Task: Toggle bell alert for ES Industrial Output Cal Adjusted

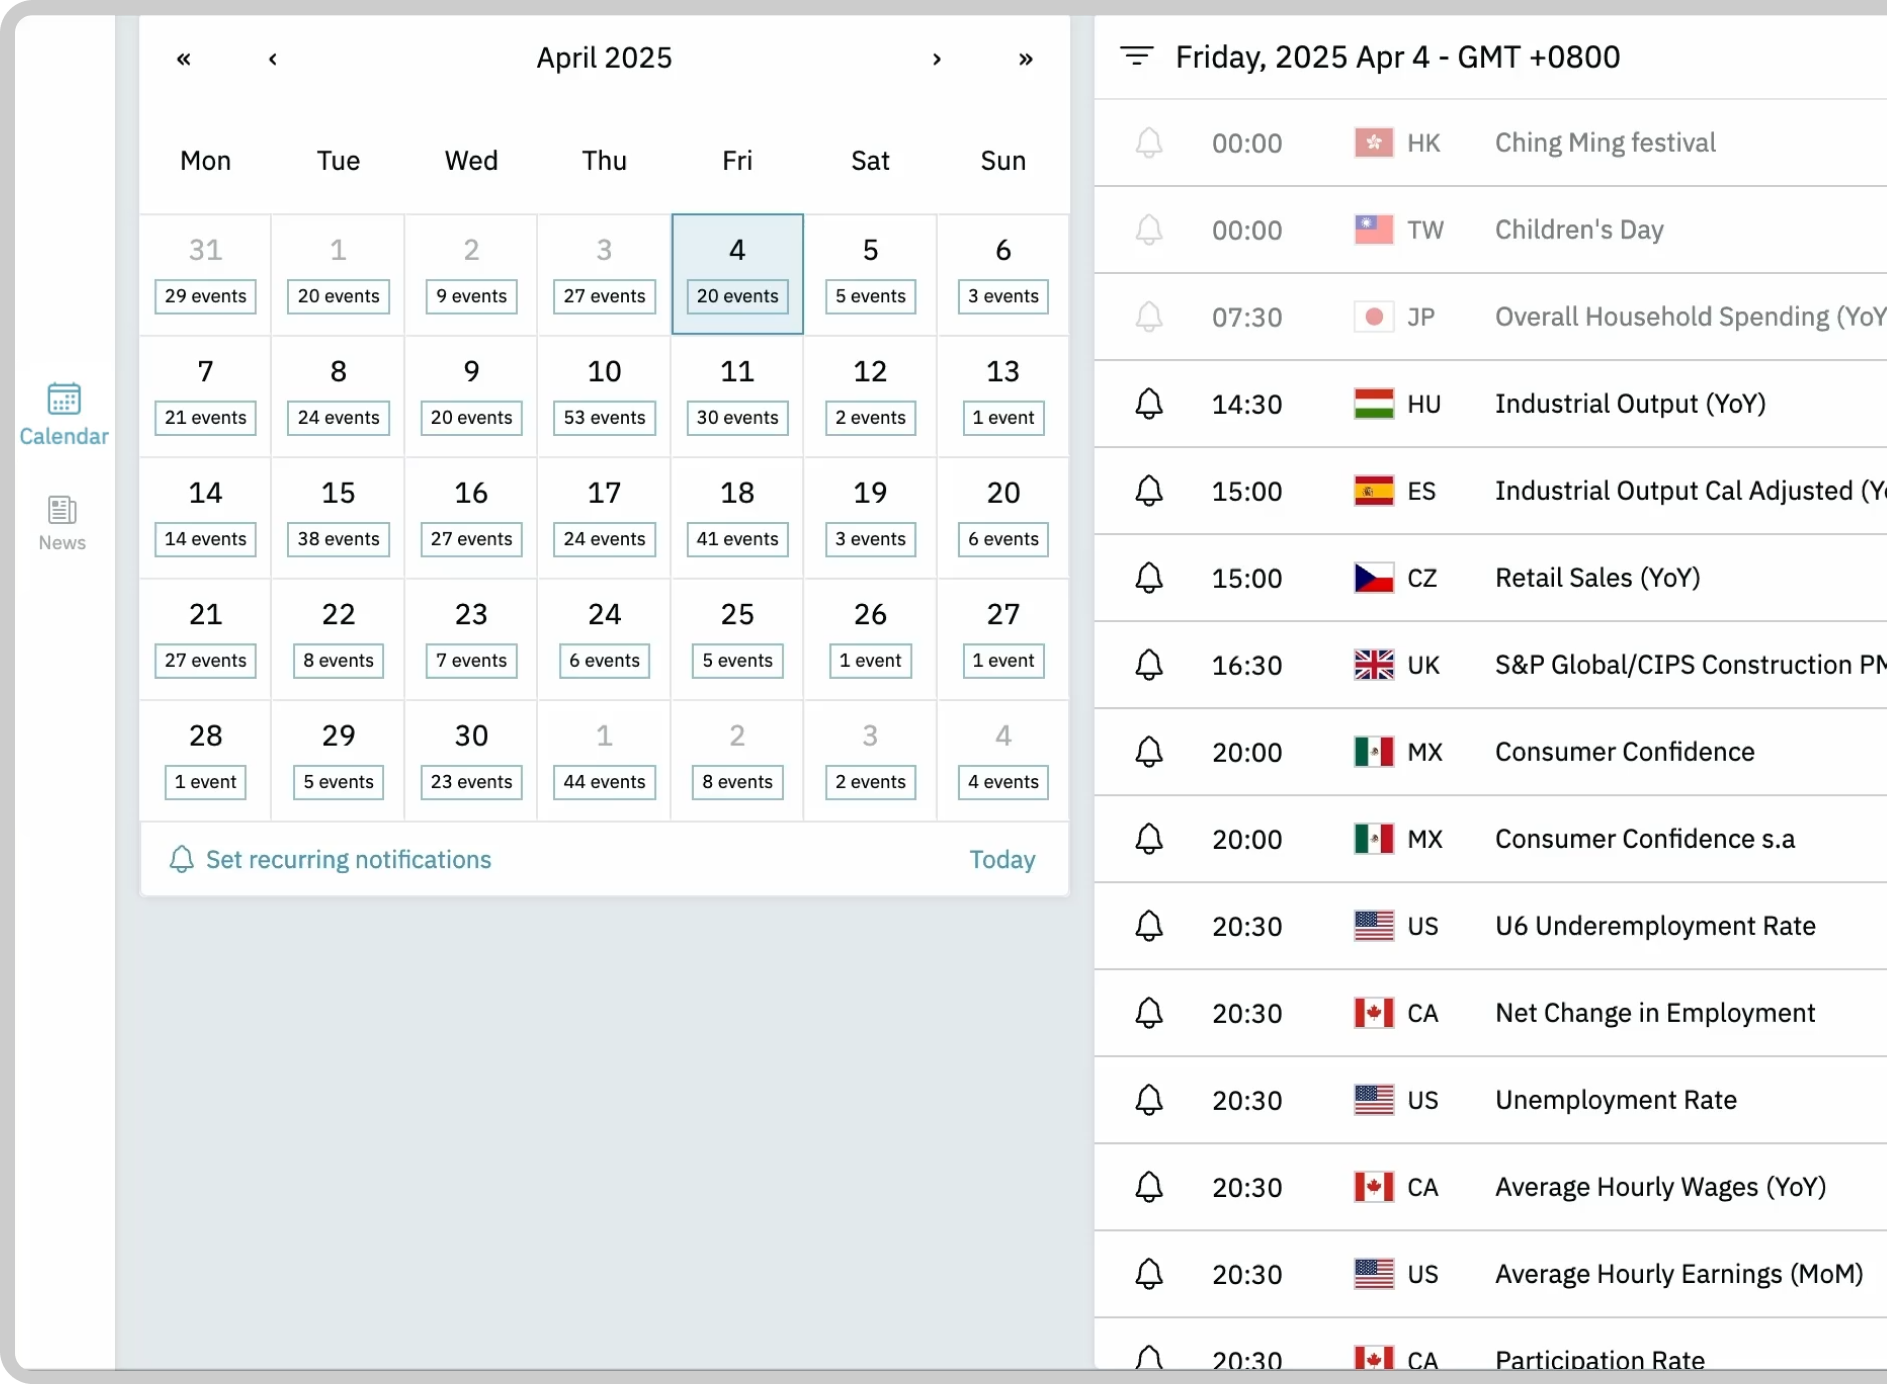Action: pos(1149,491)
